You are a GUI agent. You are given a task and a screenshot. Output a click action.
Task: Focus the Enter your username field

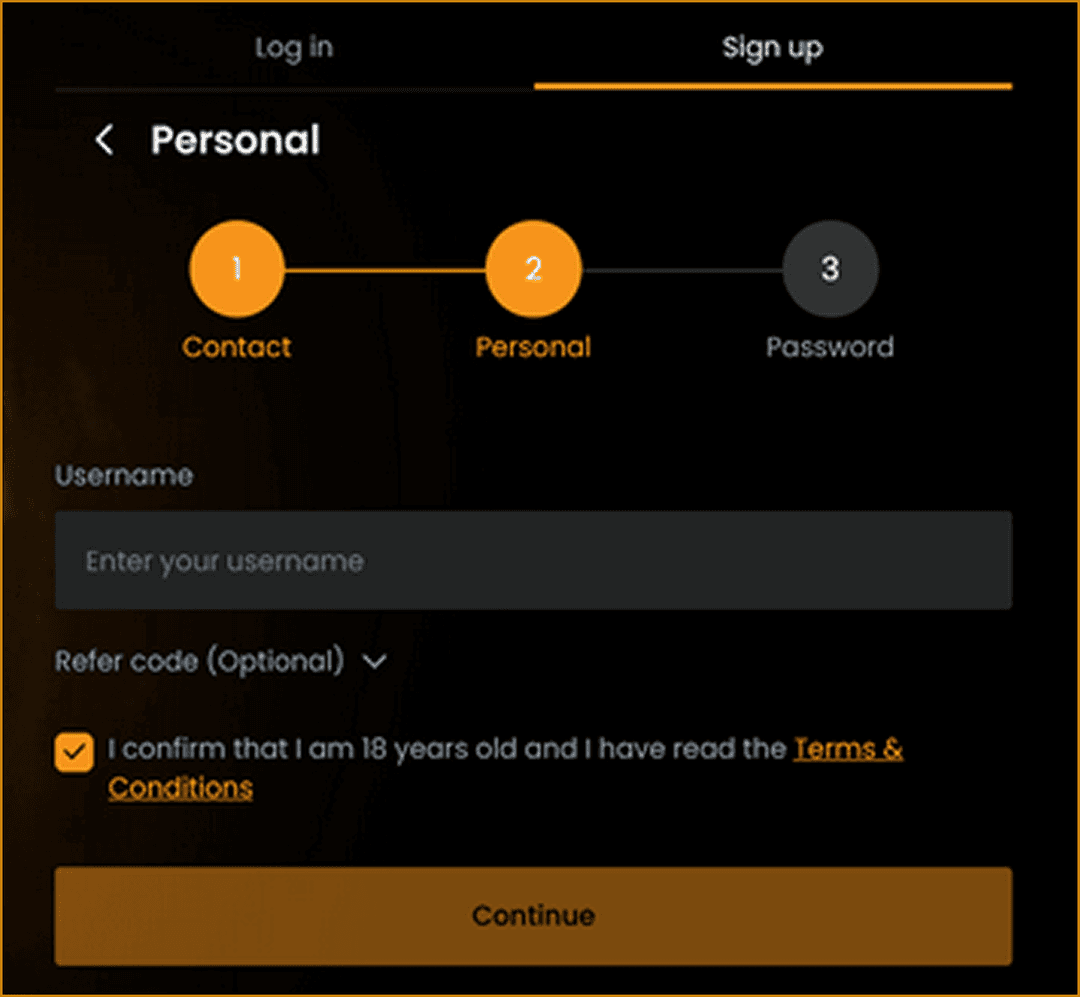534,560
